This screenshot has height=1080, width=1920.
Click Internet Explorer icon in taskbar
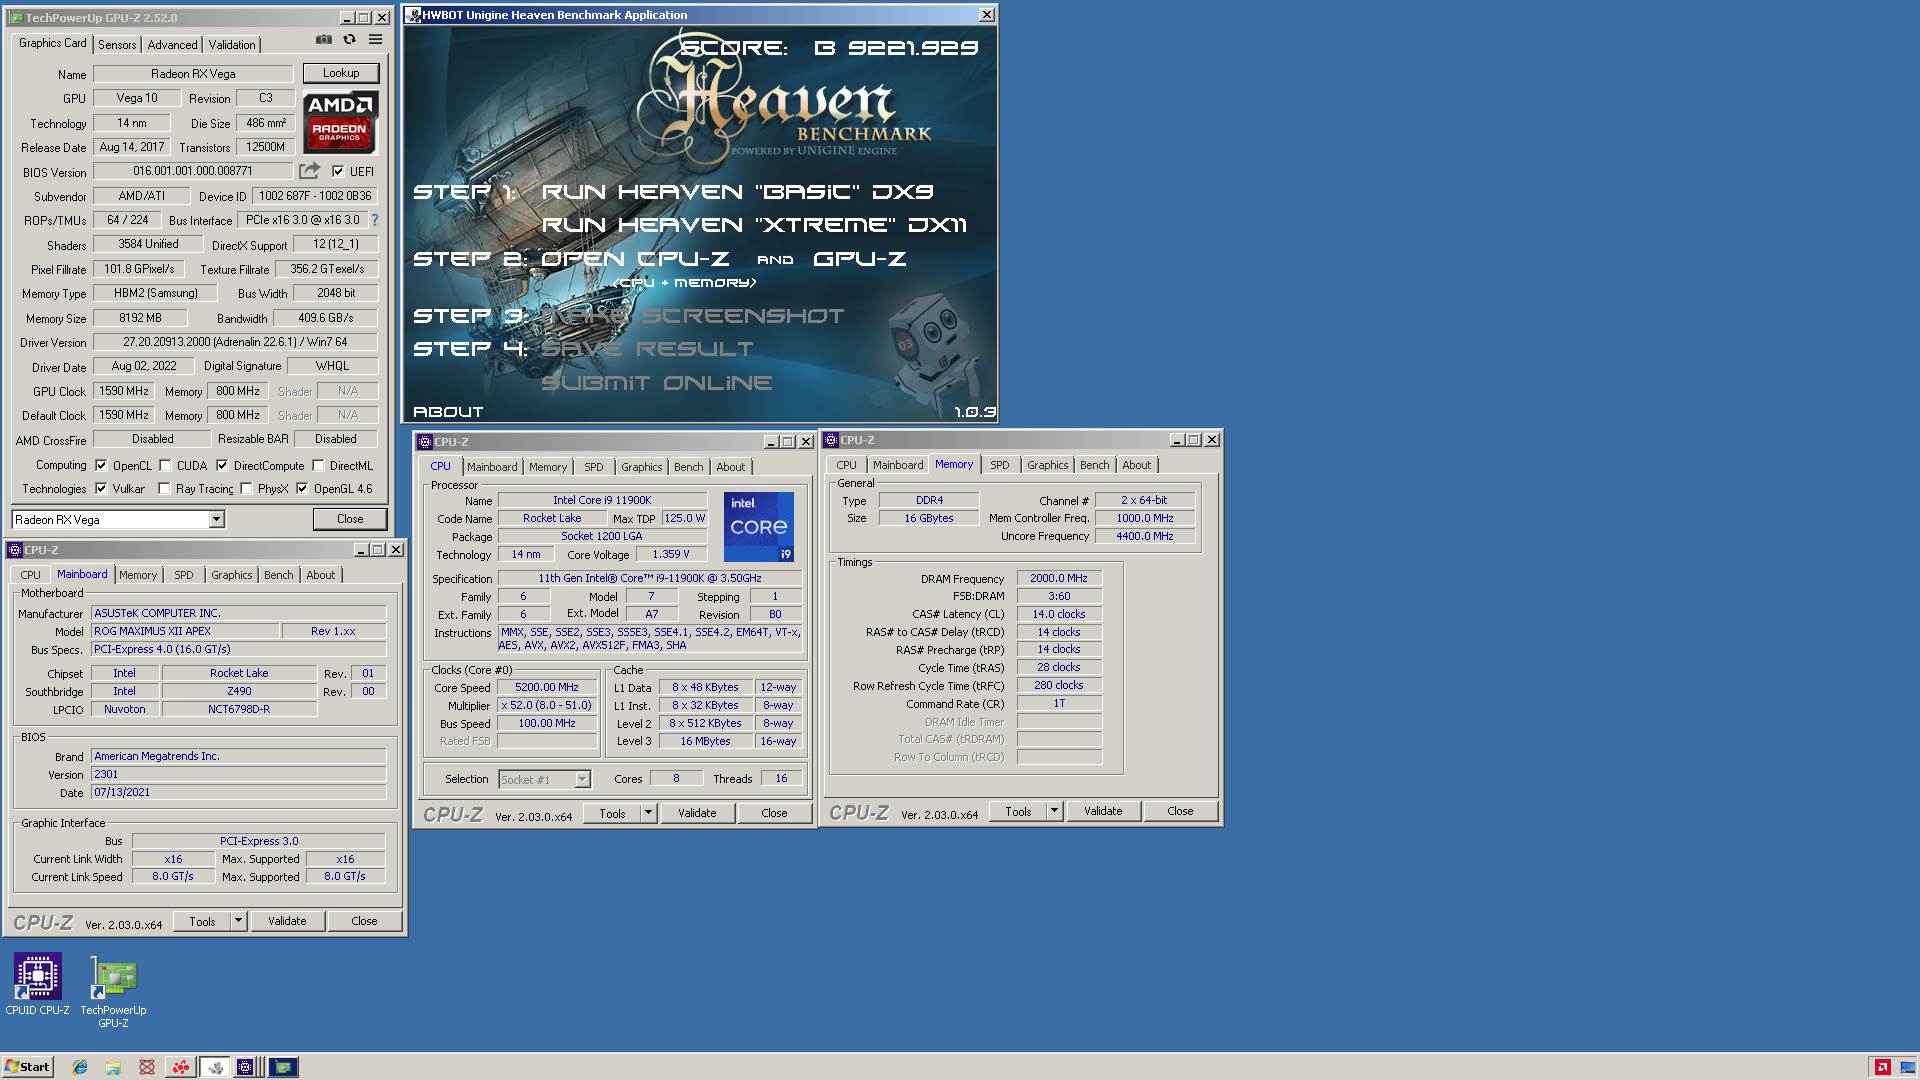(80, 1067)
